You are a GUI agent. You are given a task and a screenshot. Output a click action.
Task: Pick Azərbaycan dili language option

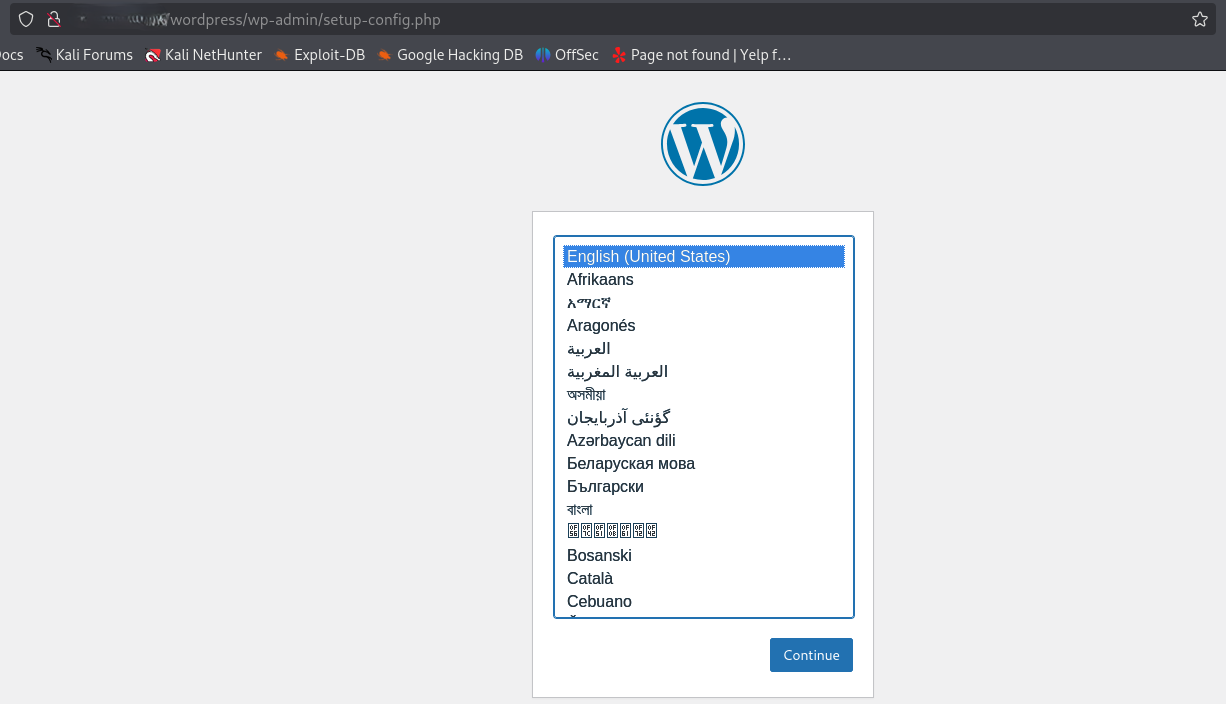pos(621,441)
